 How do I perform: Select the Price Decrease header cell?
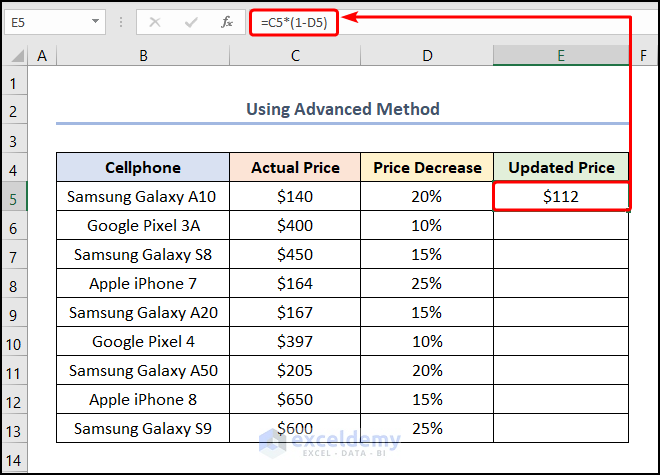pyautogui.click(x=427, y=168)
